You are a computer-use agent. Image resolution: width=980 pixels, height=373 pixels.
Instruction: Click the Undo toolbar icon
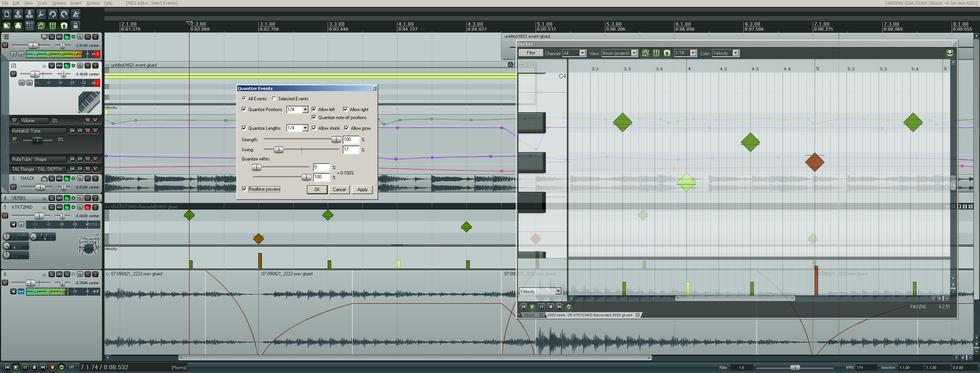[52, 14]
